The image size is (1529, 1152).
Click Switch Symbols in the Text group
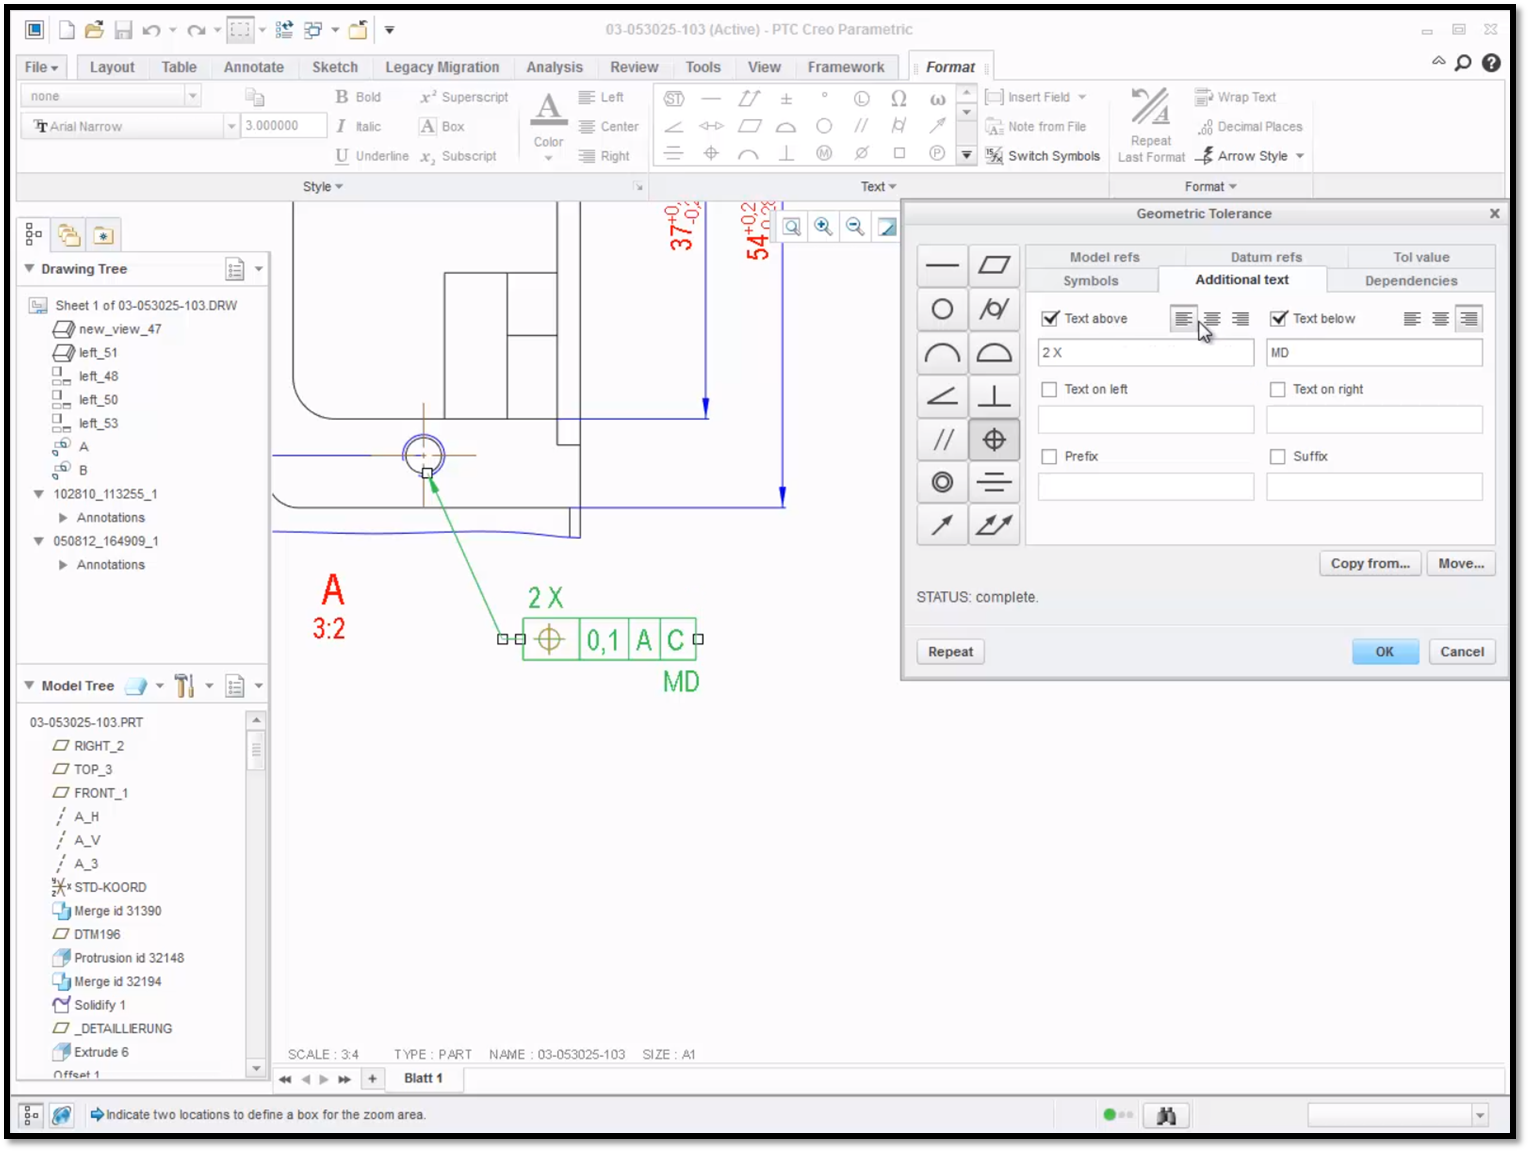coord(1043,156)
